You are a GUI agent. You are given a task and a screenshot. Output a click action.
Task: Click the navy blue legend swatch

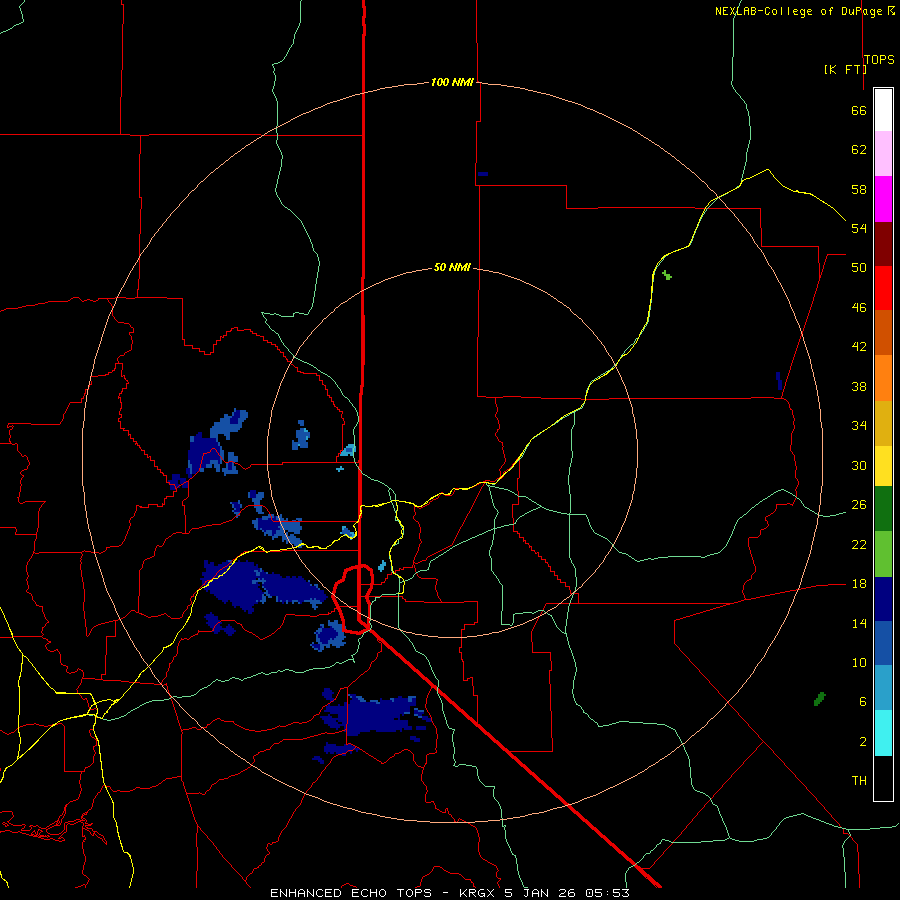(x=883, y=599)
